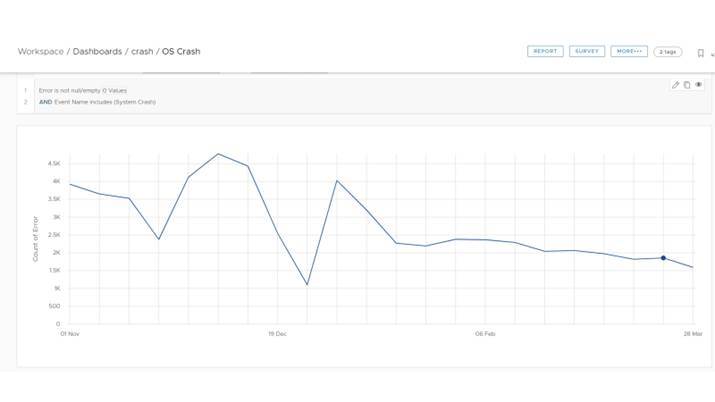Click the 06 Feb x-axis label

[x=485, y=335]
